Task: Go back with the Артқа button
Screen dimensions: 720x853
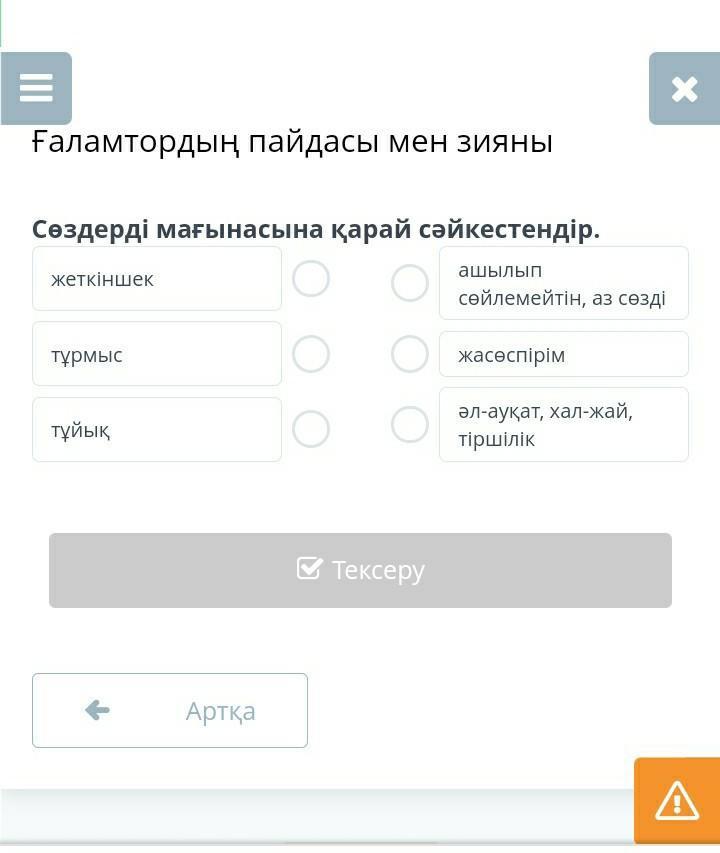Action: [x=170, y=710]
